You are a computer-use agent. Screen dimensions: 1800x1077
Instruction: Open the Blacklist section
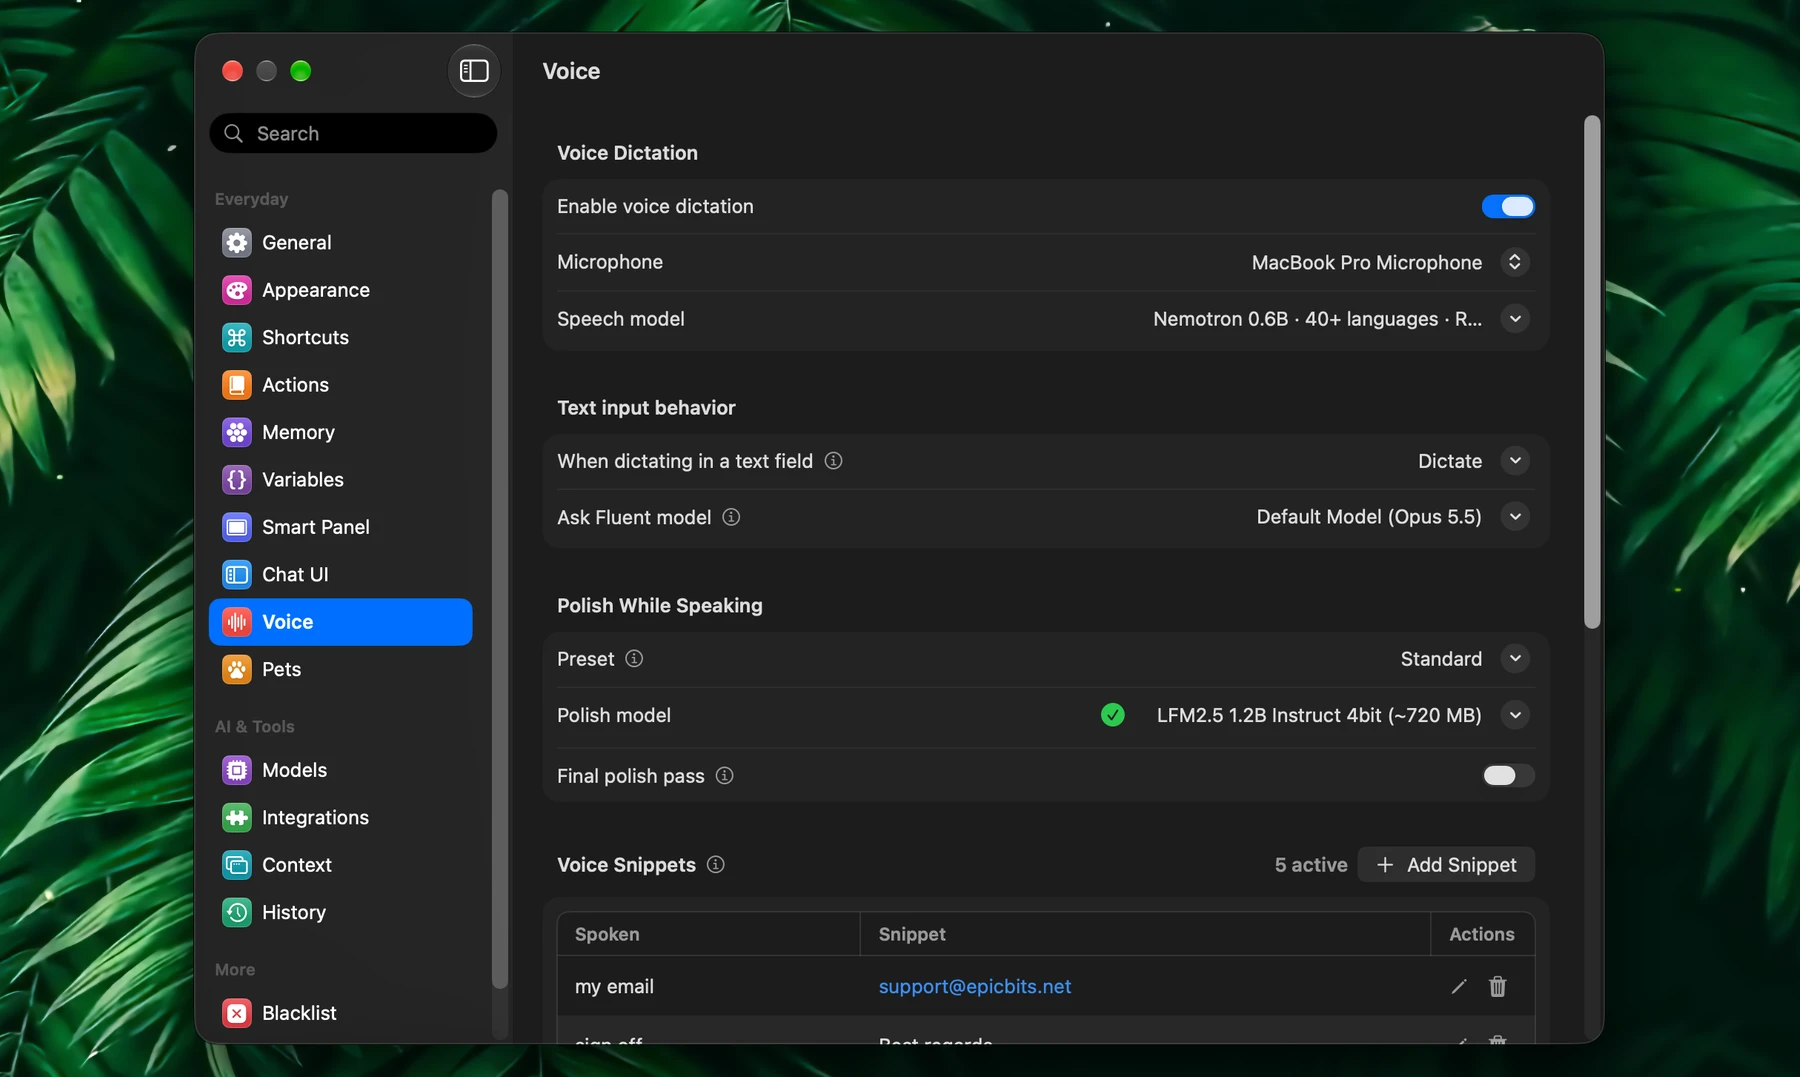click(x=340, y=1013)
